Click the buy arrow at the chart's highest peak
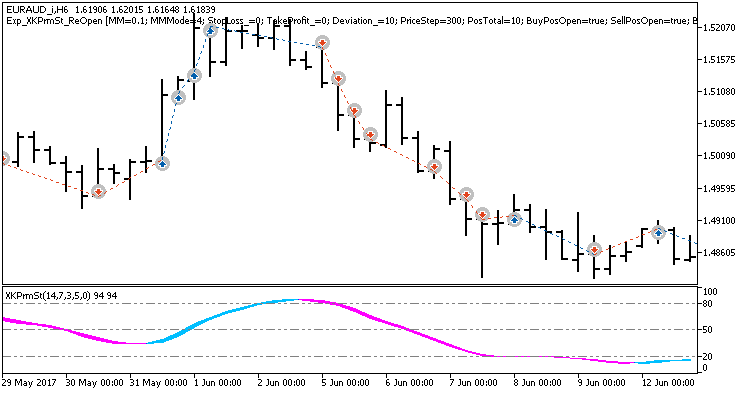 210,31
